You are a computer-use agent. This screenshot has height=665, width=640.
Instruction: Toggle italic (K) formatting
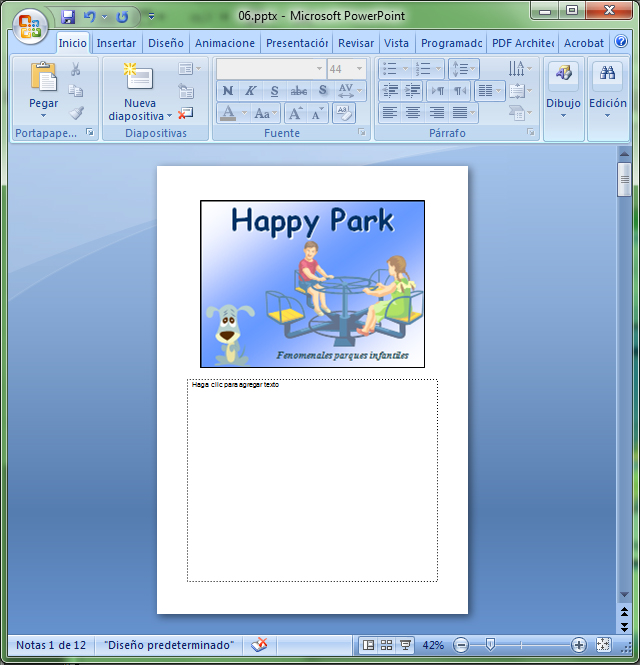click(x=250, y=91)
